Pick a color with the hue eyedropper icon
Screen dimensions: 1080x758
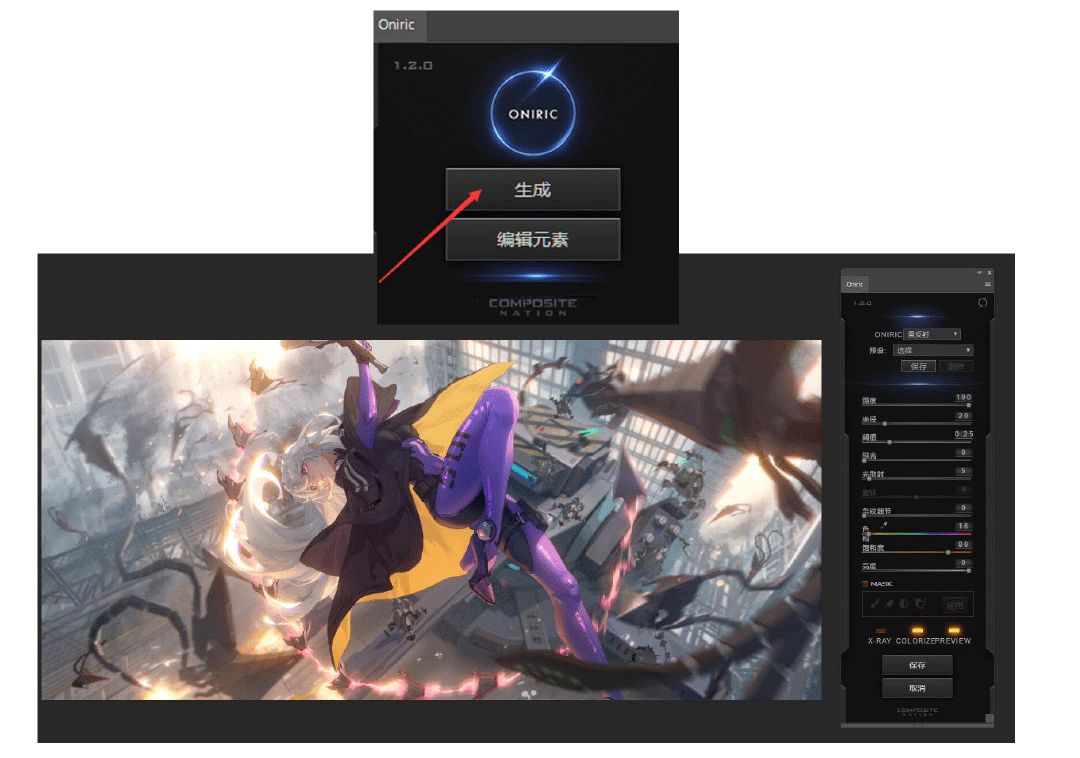(884, 525)
